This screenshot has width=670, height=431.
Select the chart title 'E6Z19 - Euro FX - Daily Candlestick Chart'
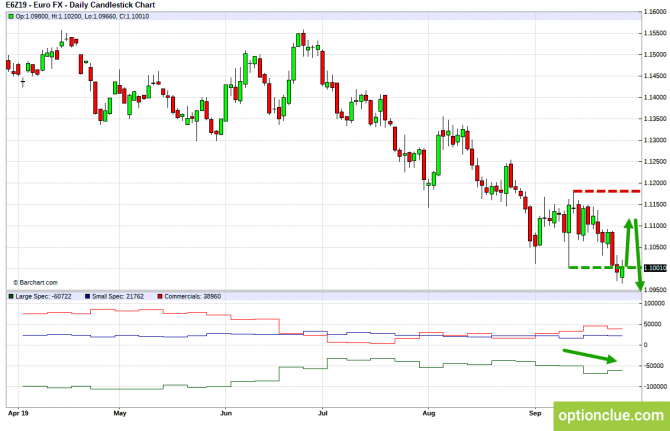pyautogui.click(x=80, y=5)
